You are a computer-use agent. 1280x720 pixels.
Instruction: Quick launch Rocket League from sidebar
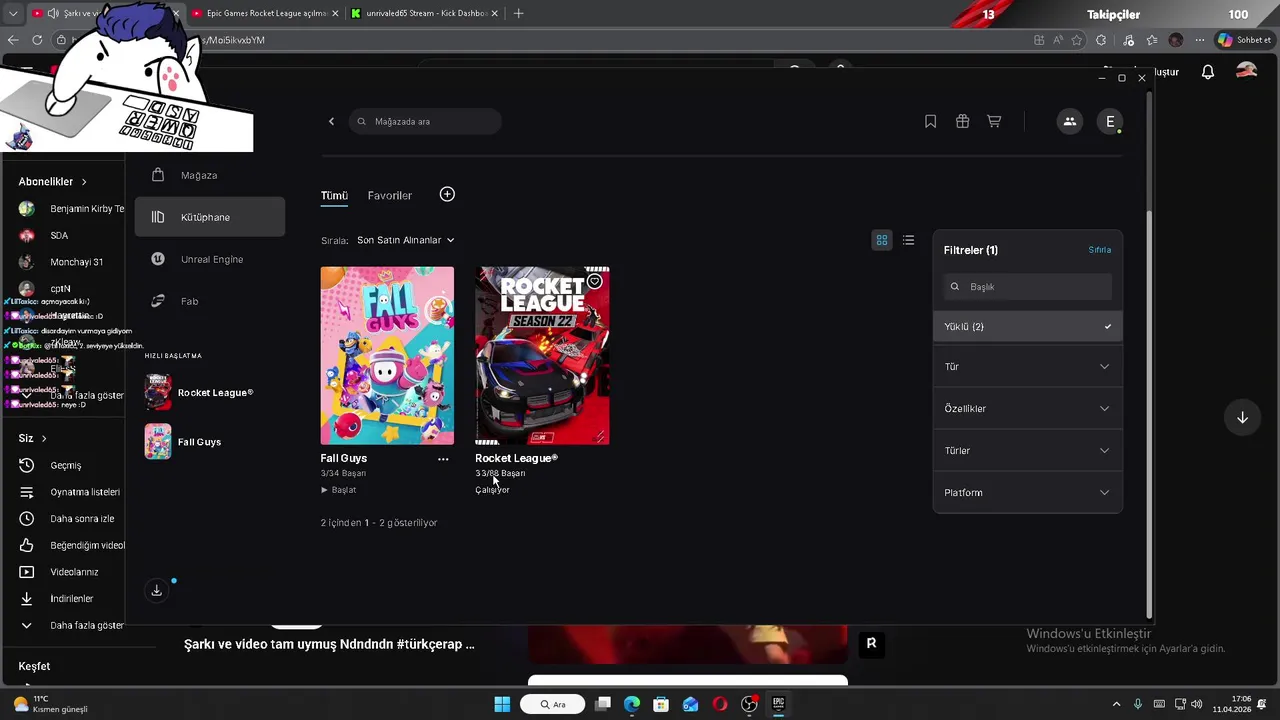pyautogui.click(x=200, y=392)
